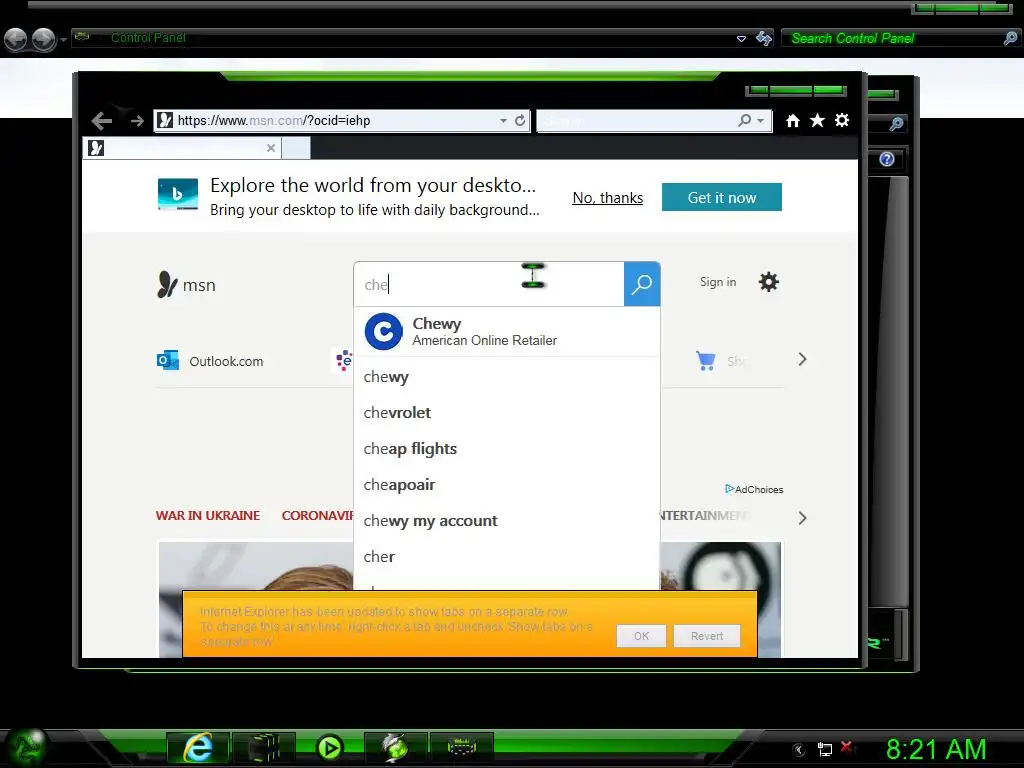Open a new tab in Internet Explorer
This screenshot has height=768, width=1024.
click(296, 148)
